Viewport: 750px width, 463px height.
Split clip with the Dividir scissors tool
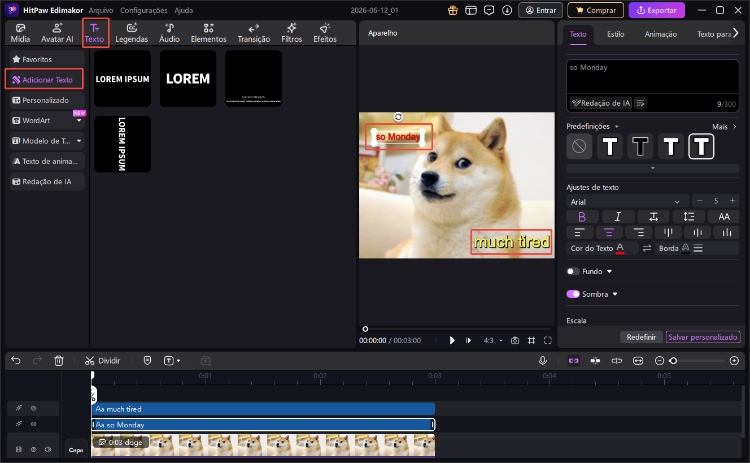point(102,361)
